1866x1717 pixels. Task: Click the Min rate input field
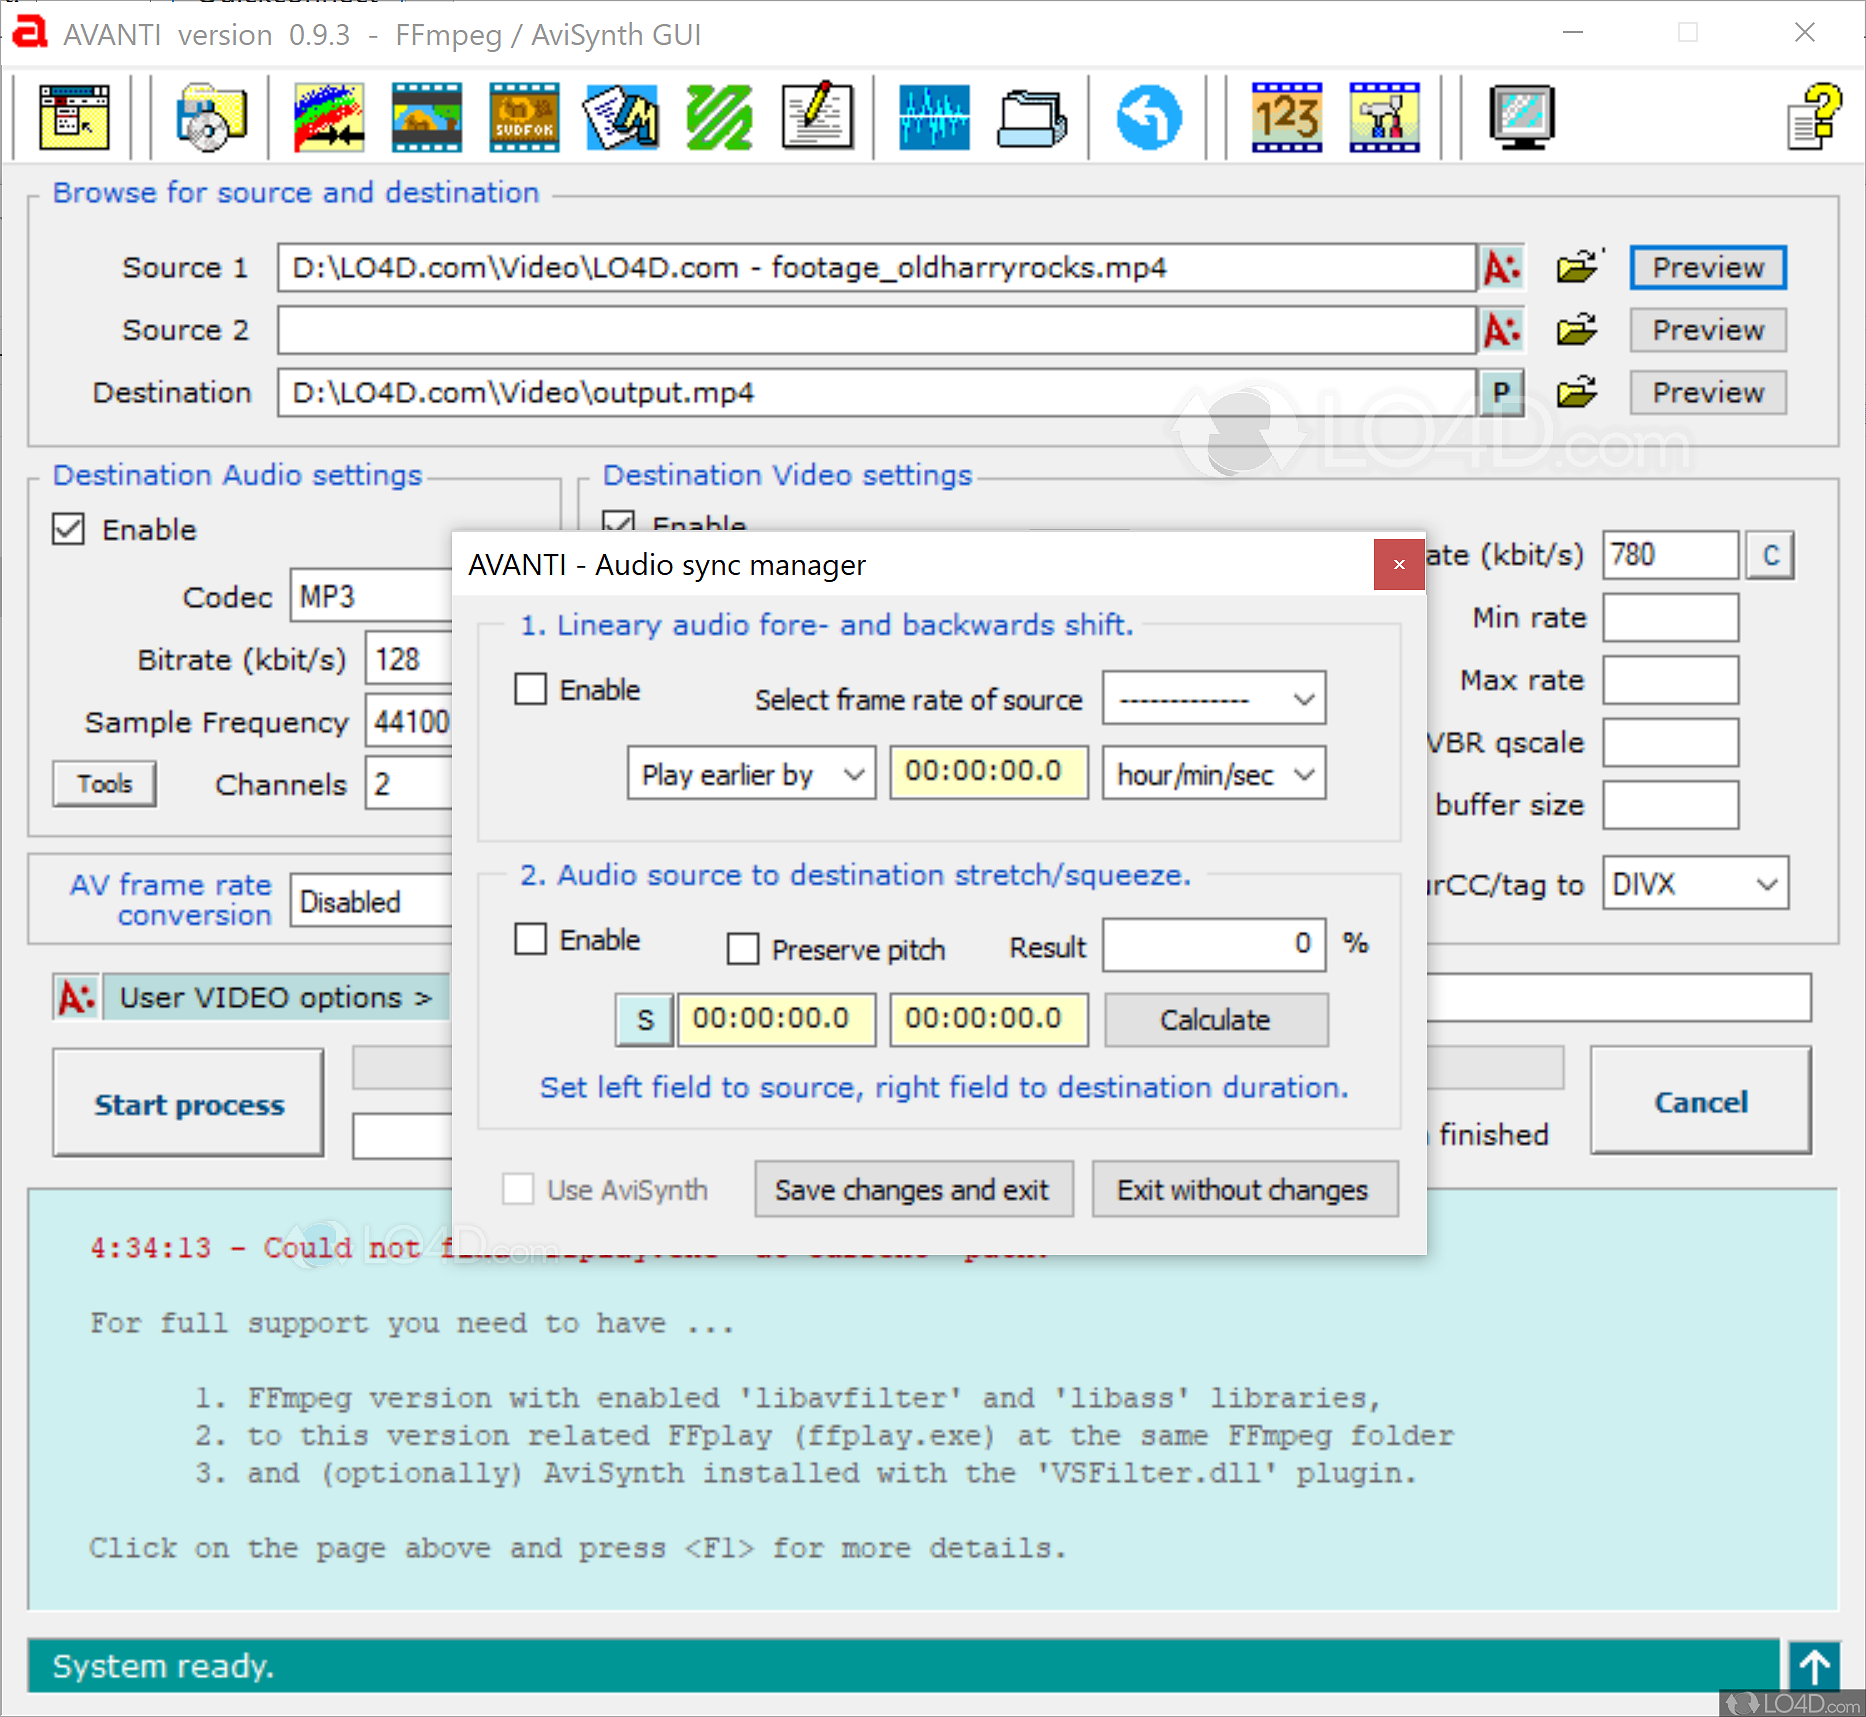(1670, 617)
